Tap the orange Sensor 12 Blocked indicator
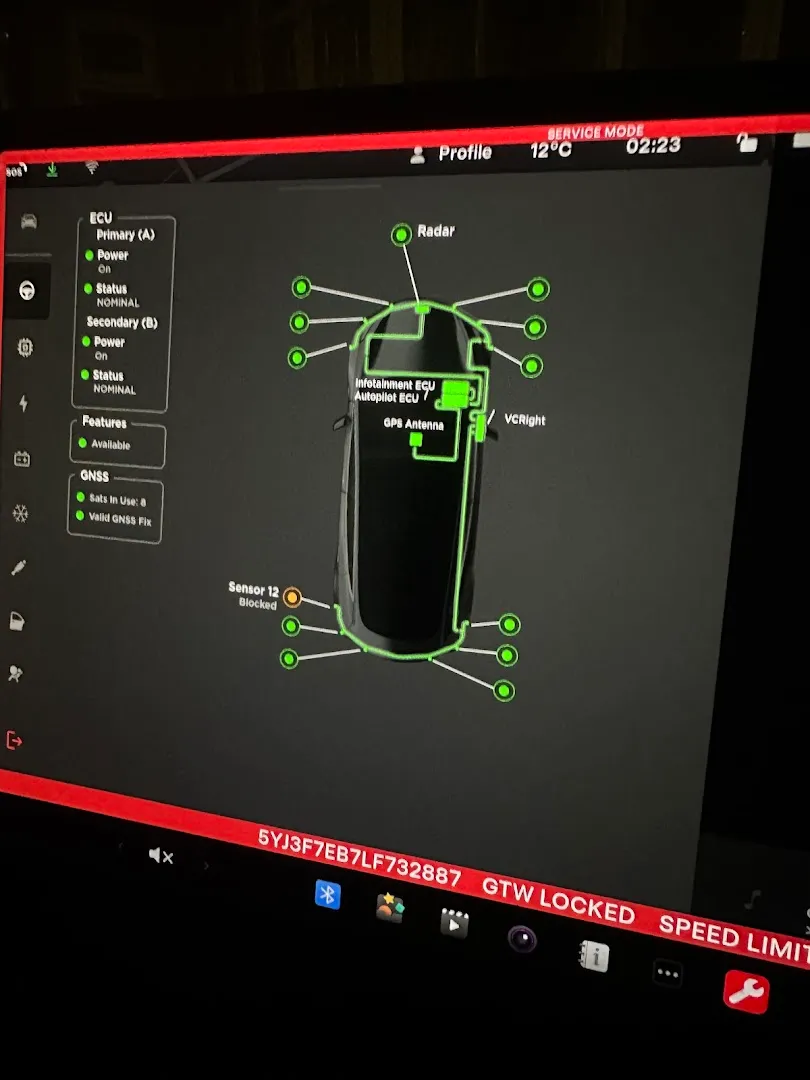The width and height of the screenshot is (810, 1080). [292, 597]
